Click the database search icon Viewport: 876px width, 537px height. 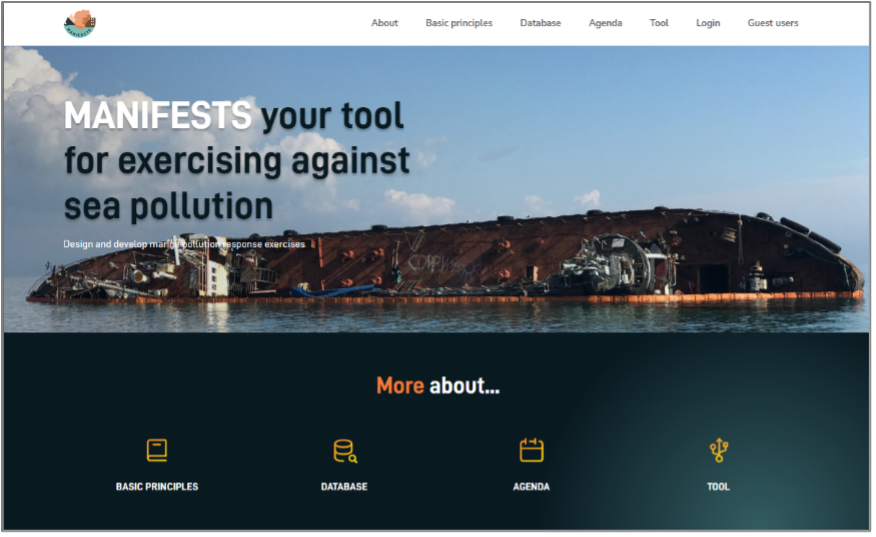(344, 451)
